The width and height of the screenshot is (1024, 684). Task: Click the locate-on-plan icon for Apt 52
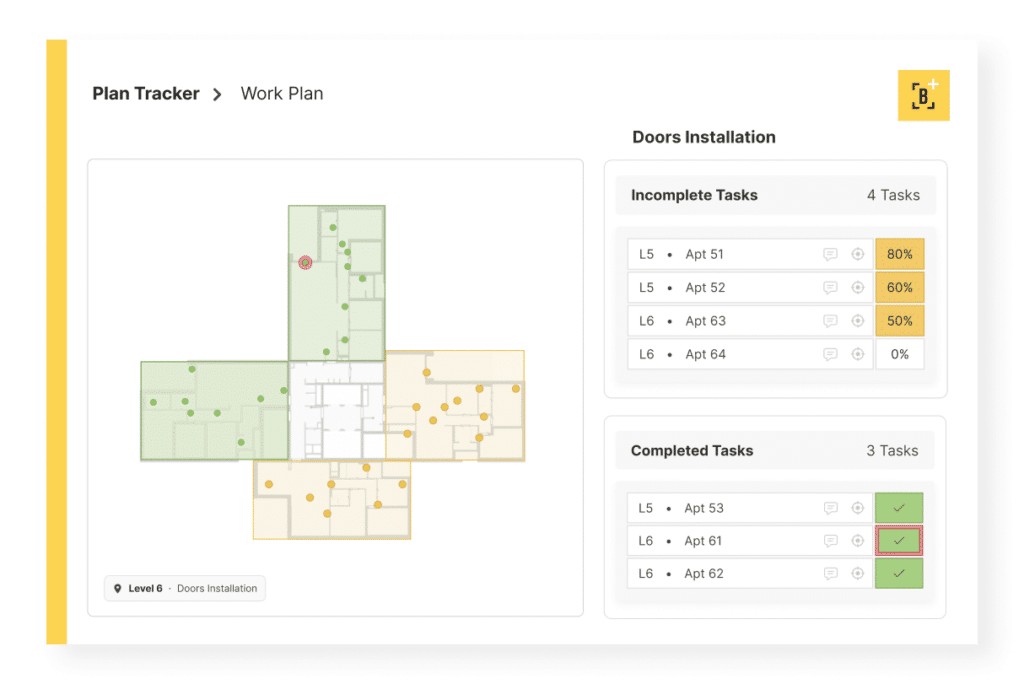[x=857, y=287]
